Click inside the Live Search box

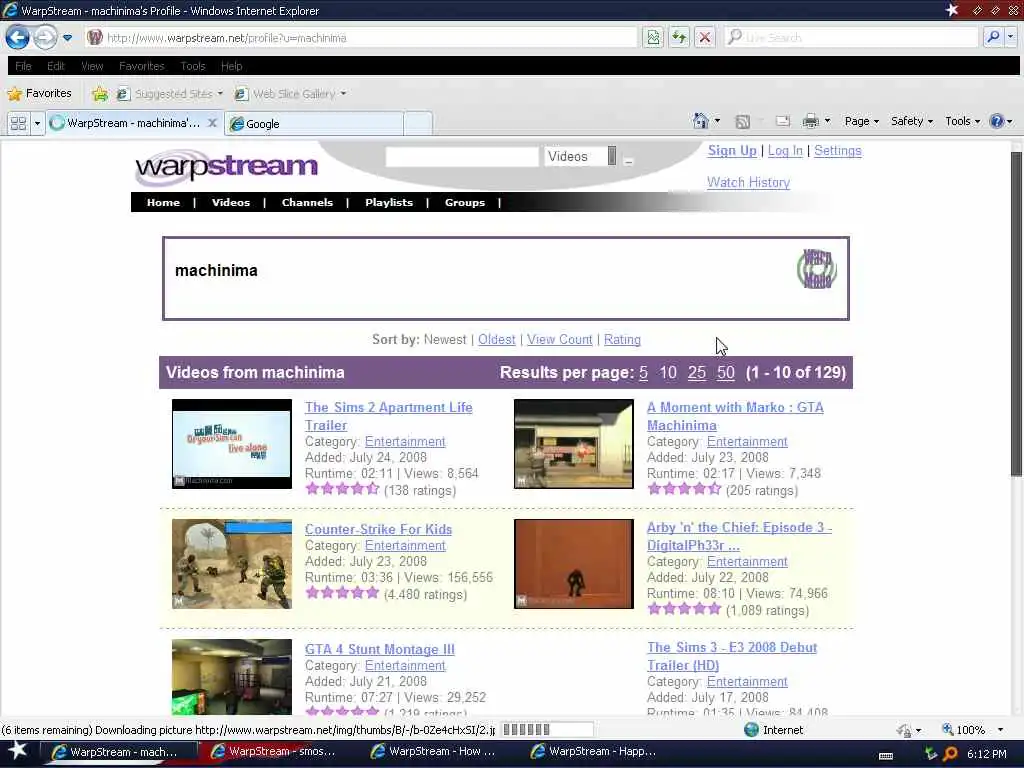852,37
